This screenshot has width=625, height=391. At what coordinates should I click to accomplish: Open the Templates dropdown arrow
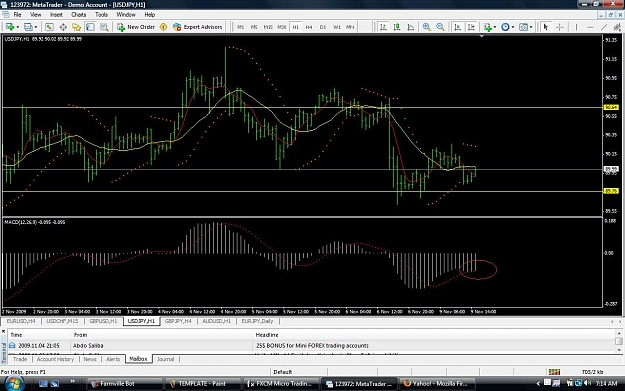531,27
